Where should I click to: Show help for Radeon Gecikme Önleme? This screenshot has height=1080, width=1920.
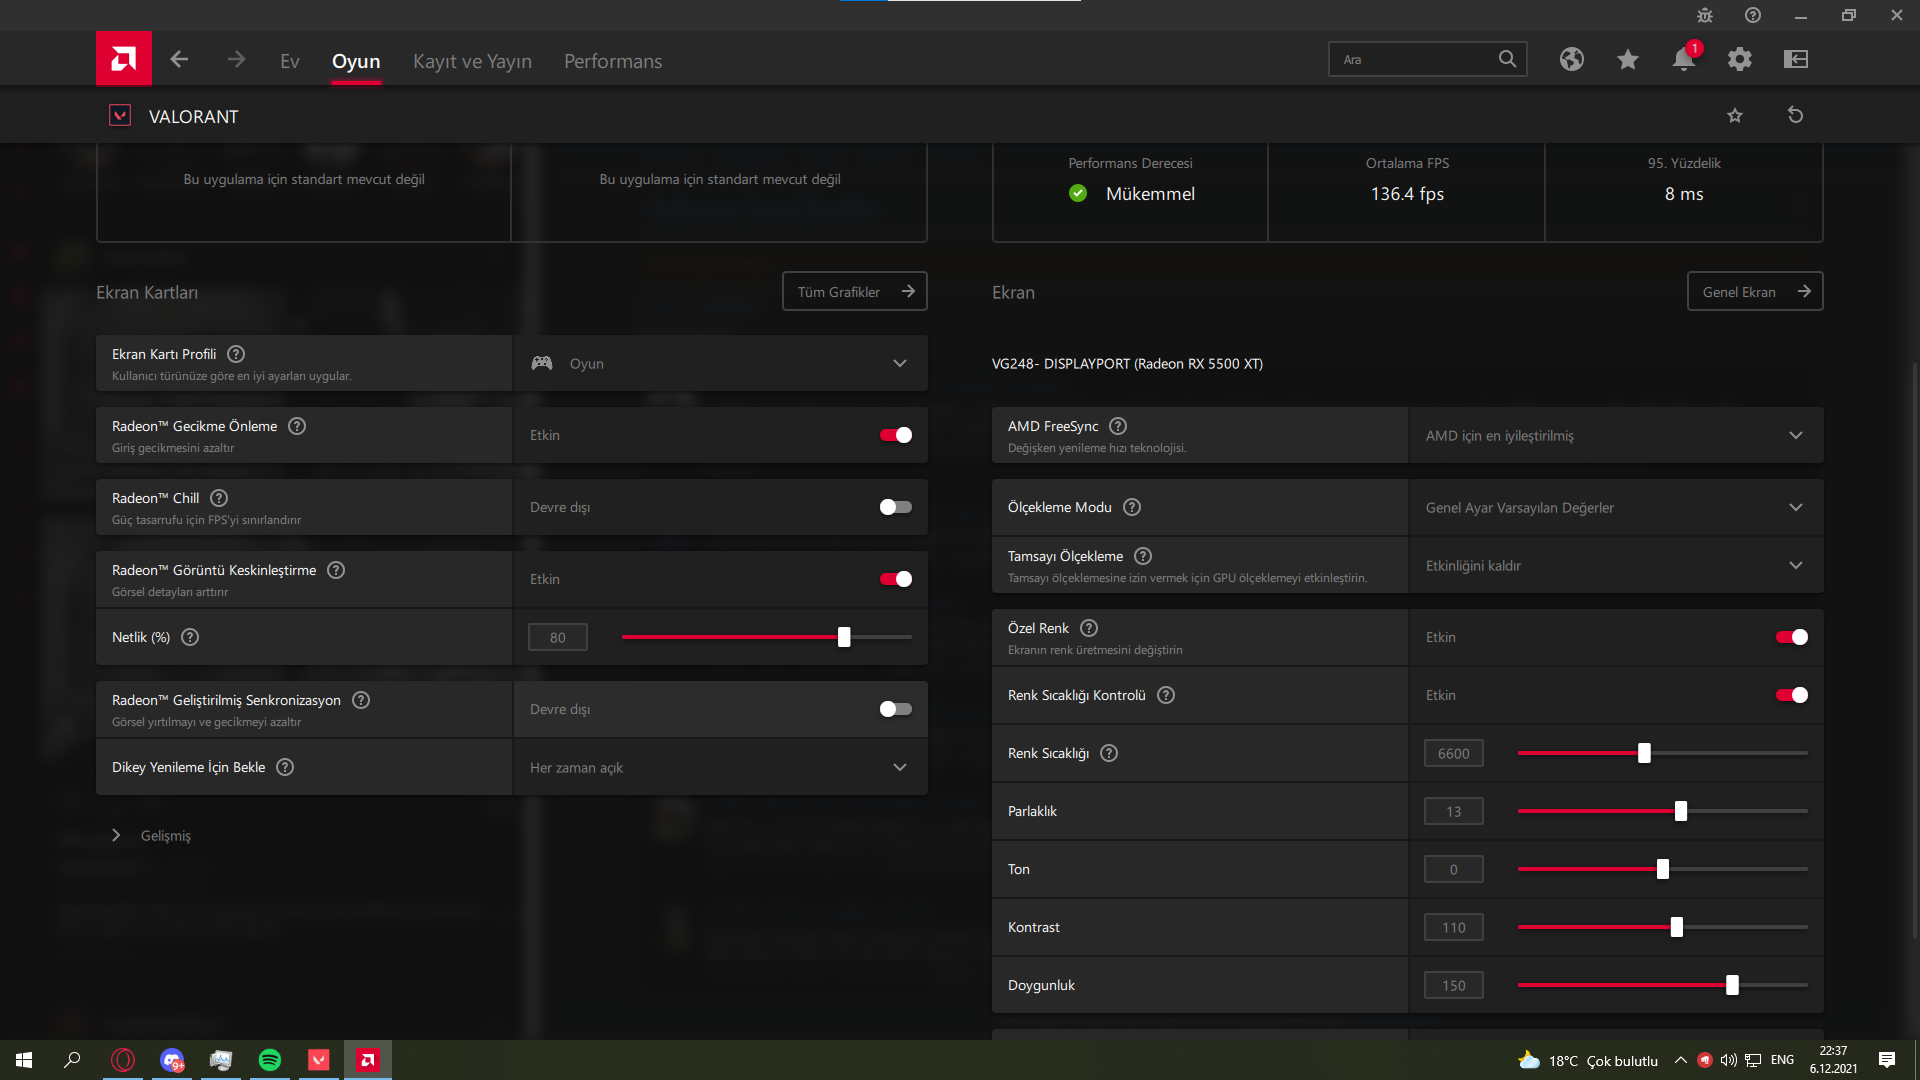(297, 426)
